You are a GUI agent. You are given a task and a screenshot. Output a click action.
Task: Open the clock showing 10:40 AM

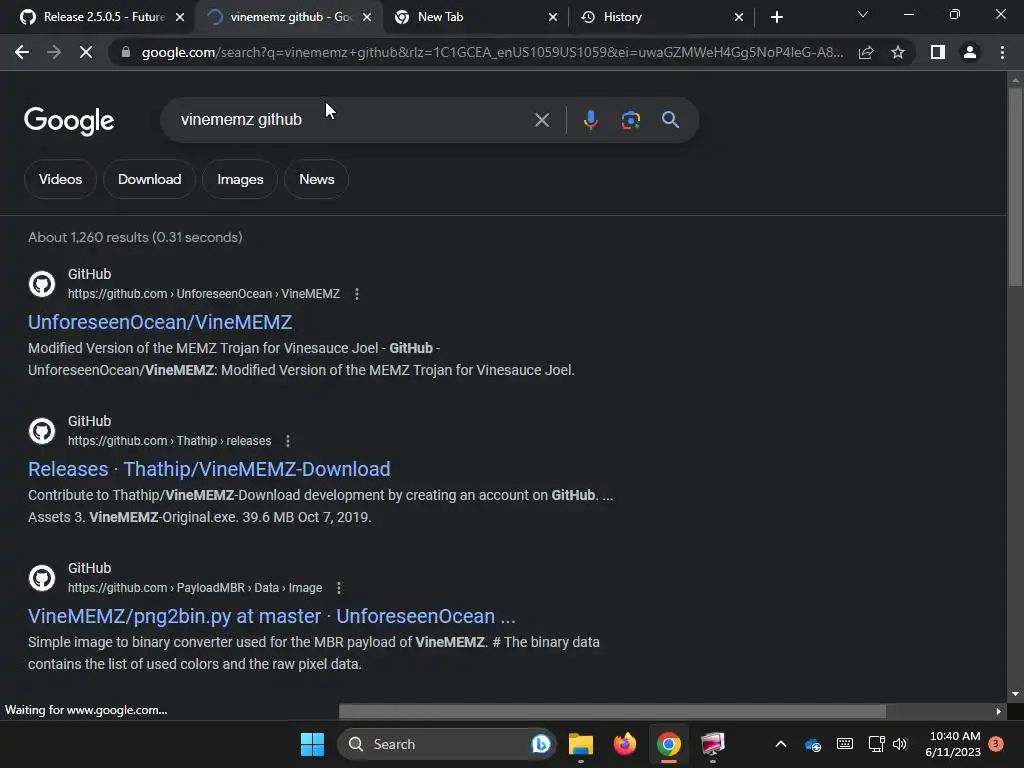(x=953, y=744)
